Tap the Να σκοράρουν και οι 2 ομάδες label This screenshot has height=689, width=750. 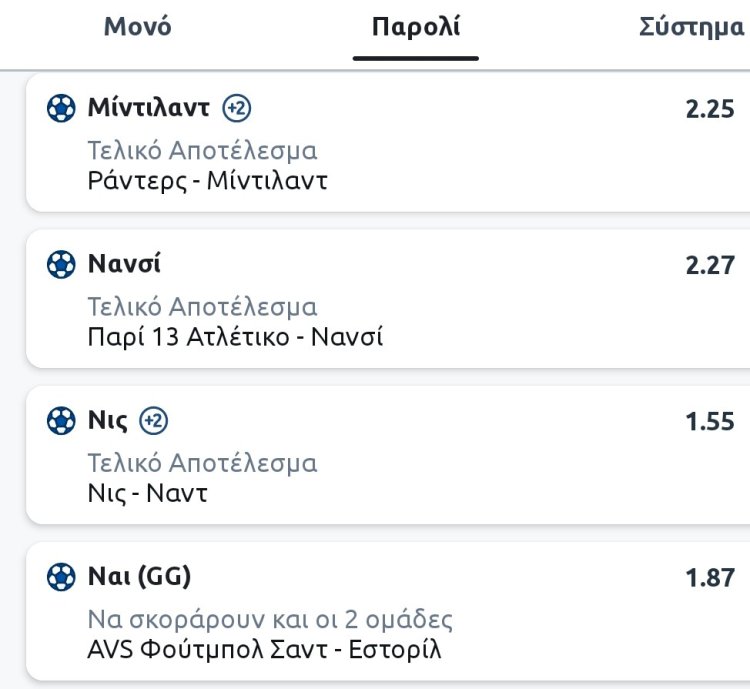point(270,620)
